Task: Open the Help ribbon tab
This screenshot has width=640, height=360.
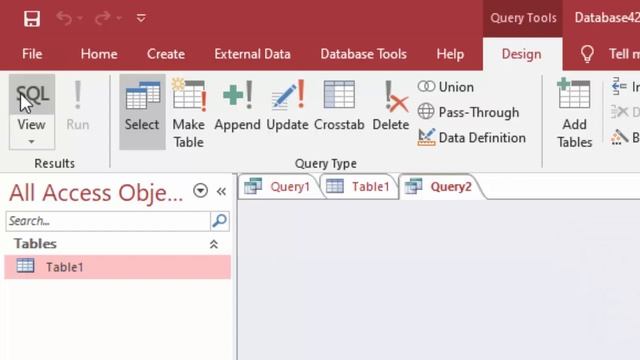Action: coord(450,54)
